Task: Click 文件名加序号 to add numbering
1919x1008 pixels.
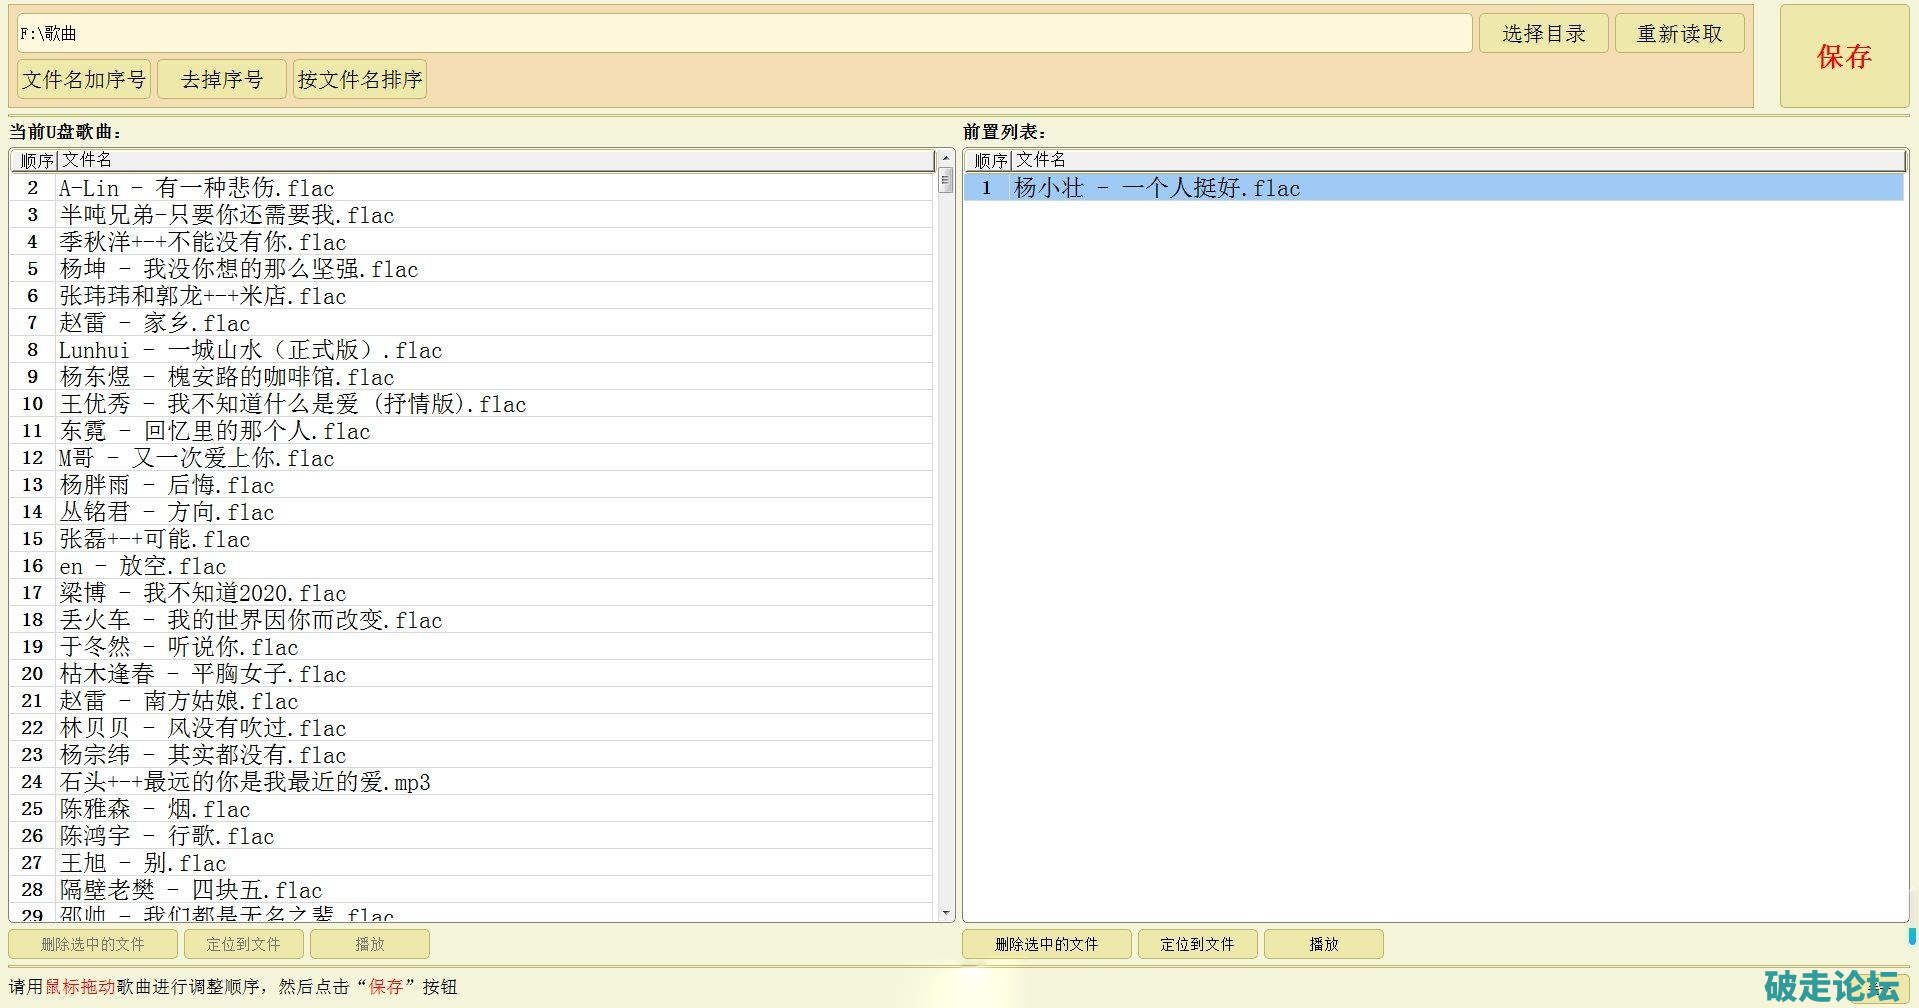Action: [x=84, y=80]
